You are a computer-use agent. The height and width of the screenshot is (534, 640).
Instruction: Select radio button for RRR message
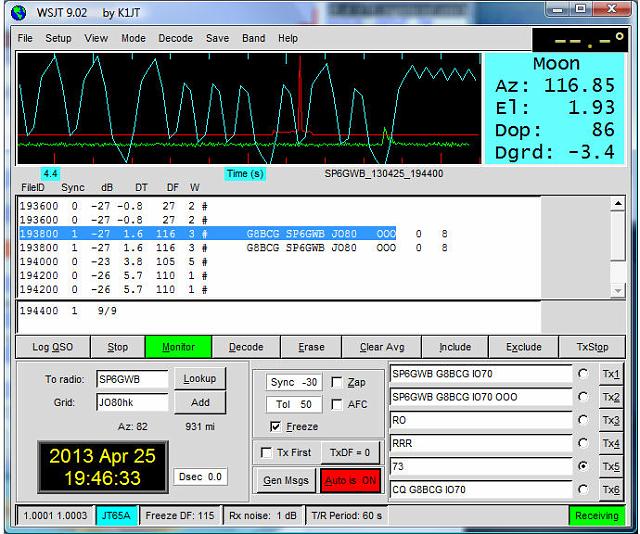(583, 443)
